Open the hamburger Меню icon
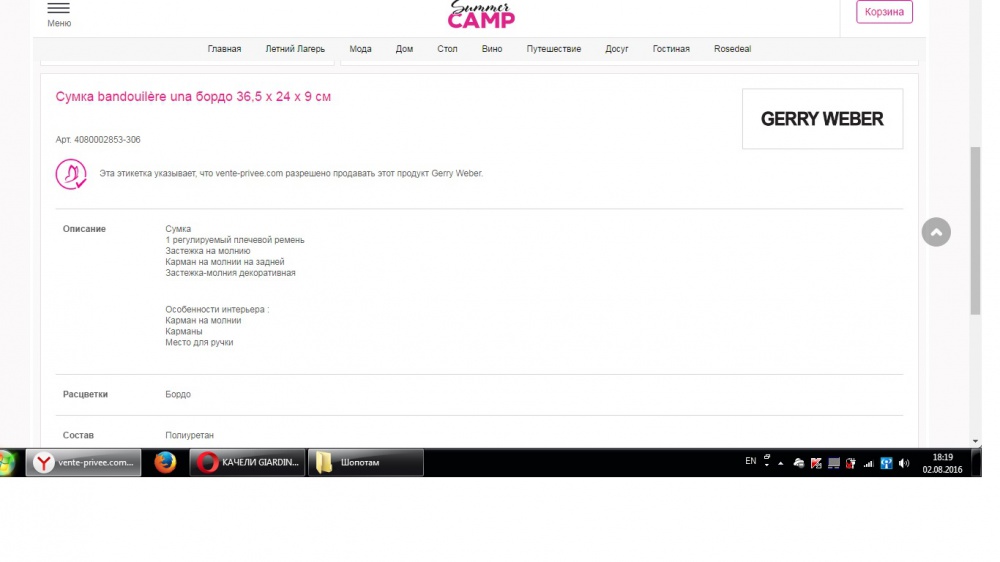The height and width of the screenshot is (562, 1000). pyautogui.click(x=59, y=8)
